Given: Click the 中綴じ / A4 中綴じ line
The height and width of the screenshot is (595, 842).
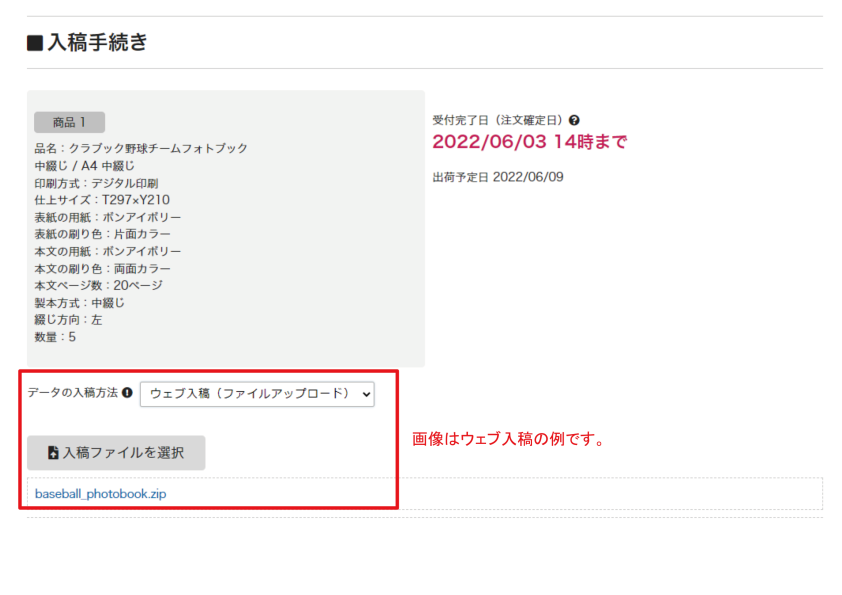Looking at the screenshot, I should (x=84, y=166).
